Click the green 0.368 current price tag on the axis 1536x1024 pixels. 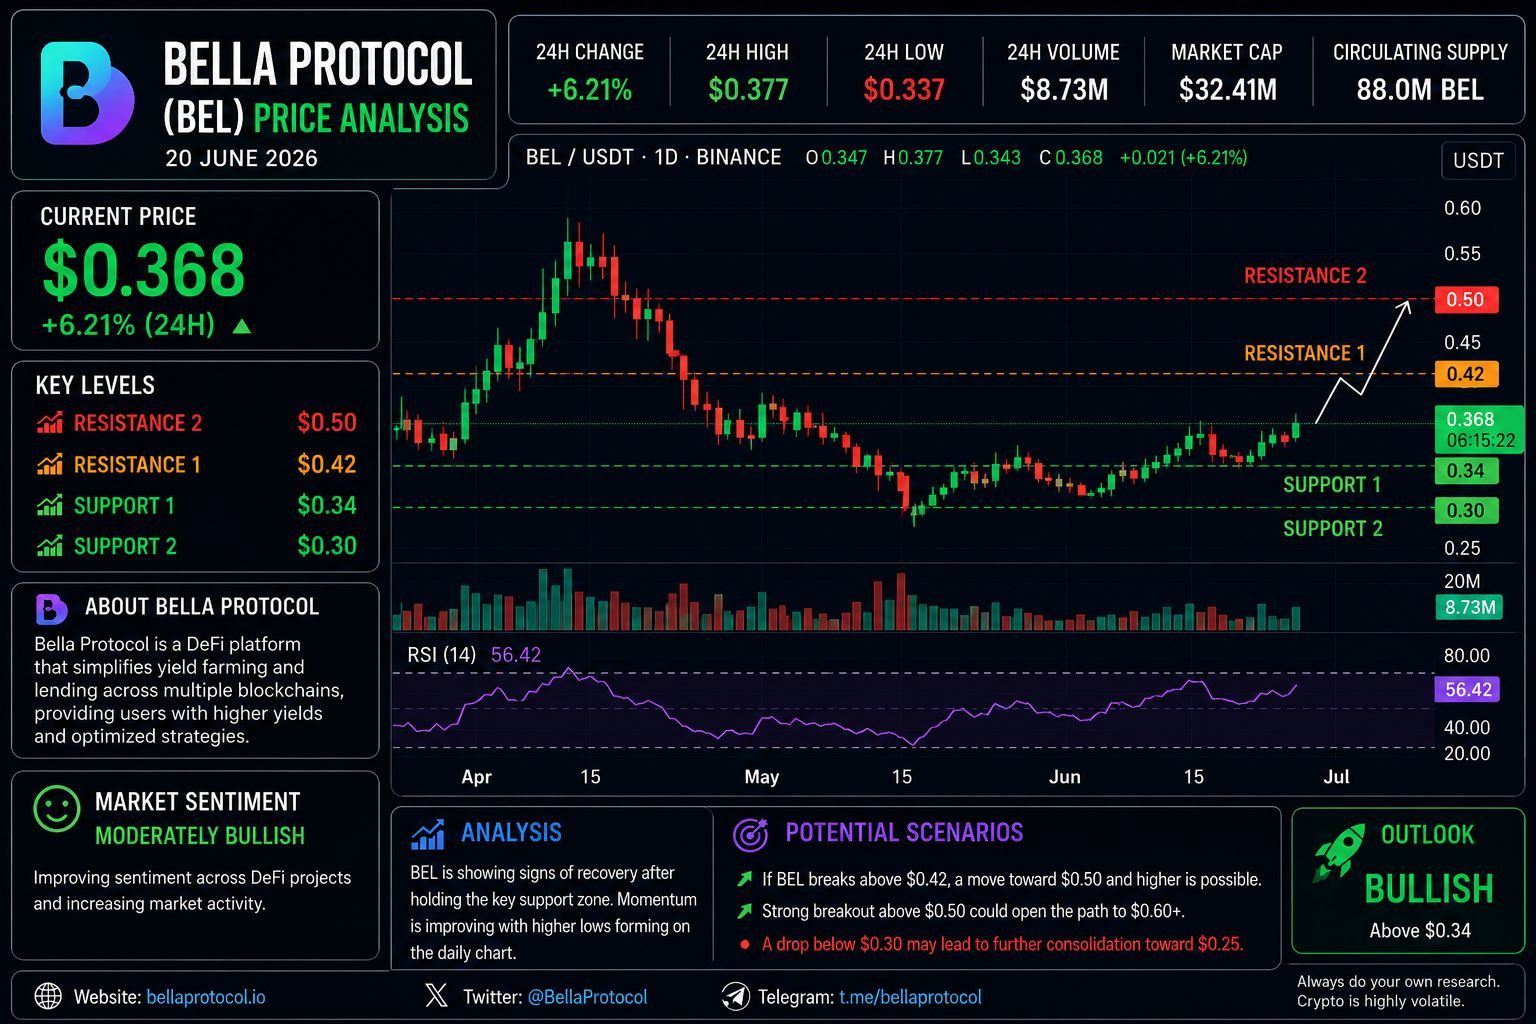(1479, 430)
